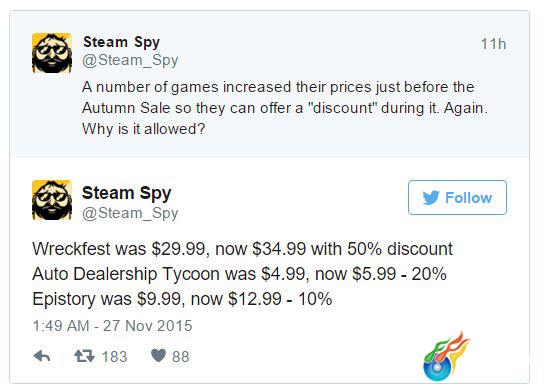
Task: Open the 11h timestamp link
Action: click(493, 44)
